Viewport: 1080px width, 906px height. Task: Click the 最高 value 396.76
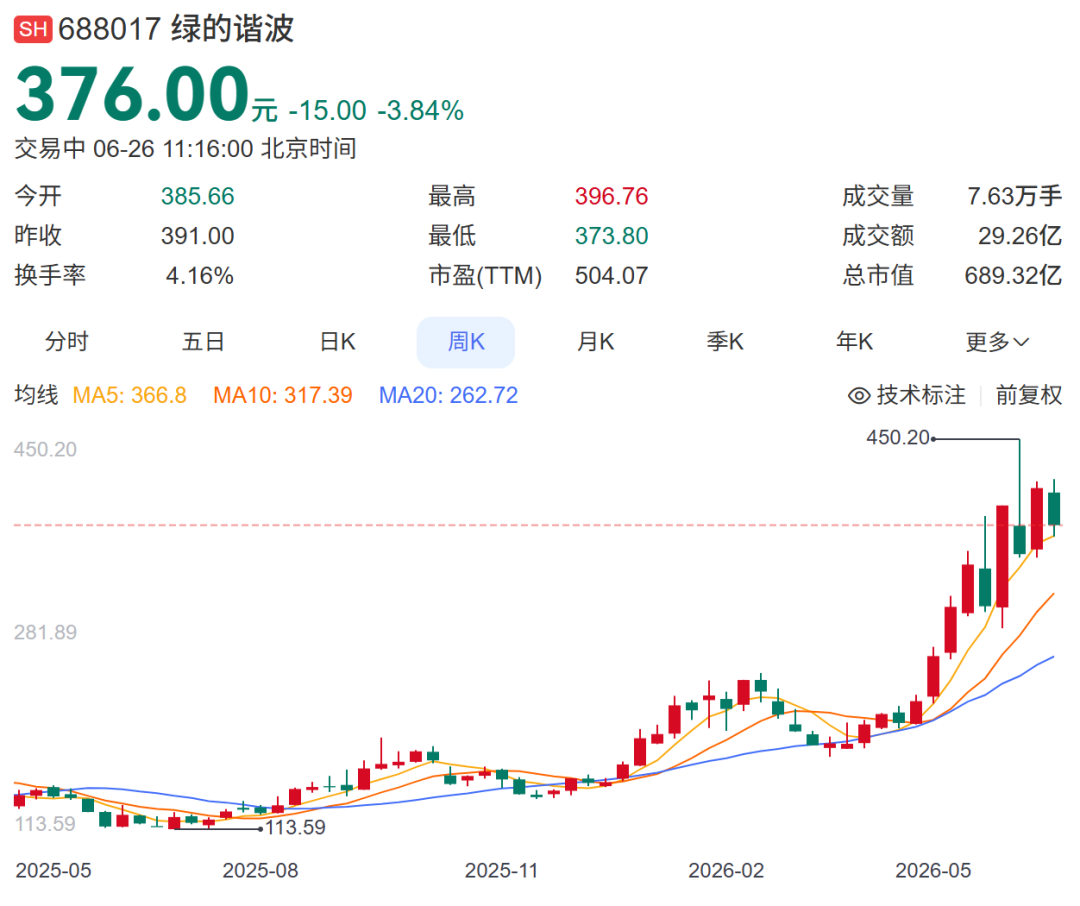[612, 196]
